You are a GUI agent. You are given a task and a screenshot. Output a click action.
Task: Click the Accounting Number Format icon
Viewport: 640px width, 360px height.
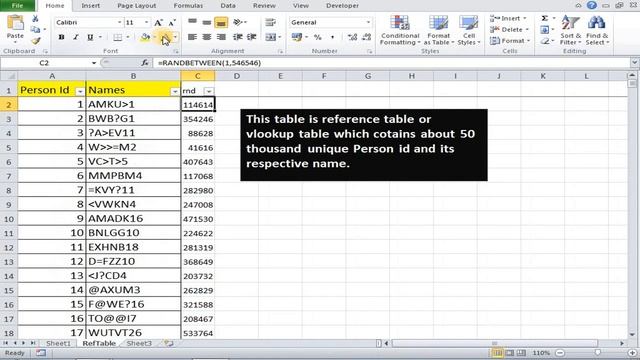click(x=297, y=37)
